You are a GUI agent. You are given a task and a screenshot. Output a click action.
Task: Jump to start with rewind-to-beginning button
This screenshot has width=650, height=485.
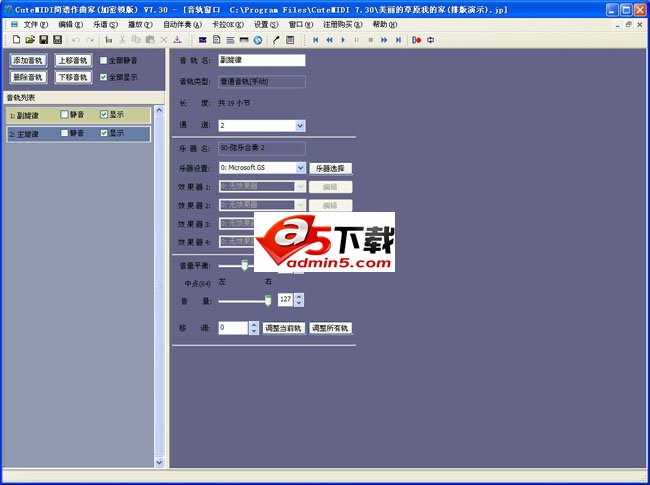[315, 40]
